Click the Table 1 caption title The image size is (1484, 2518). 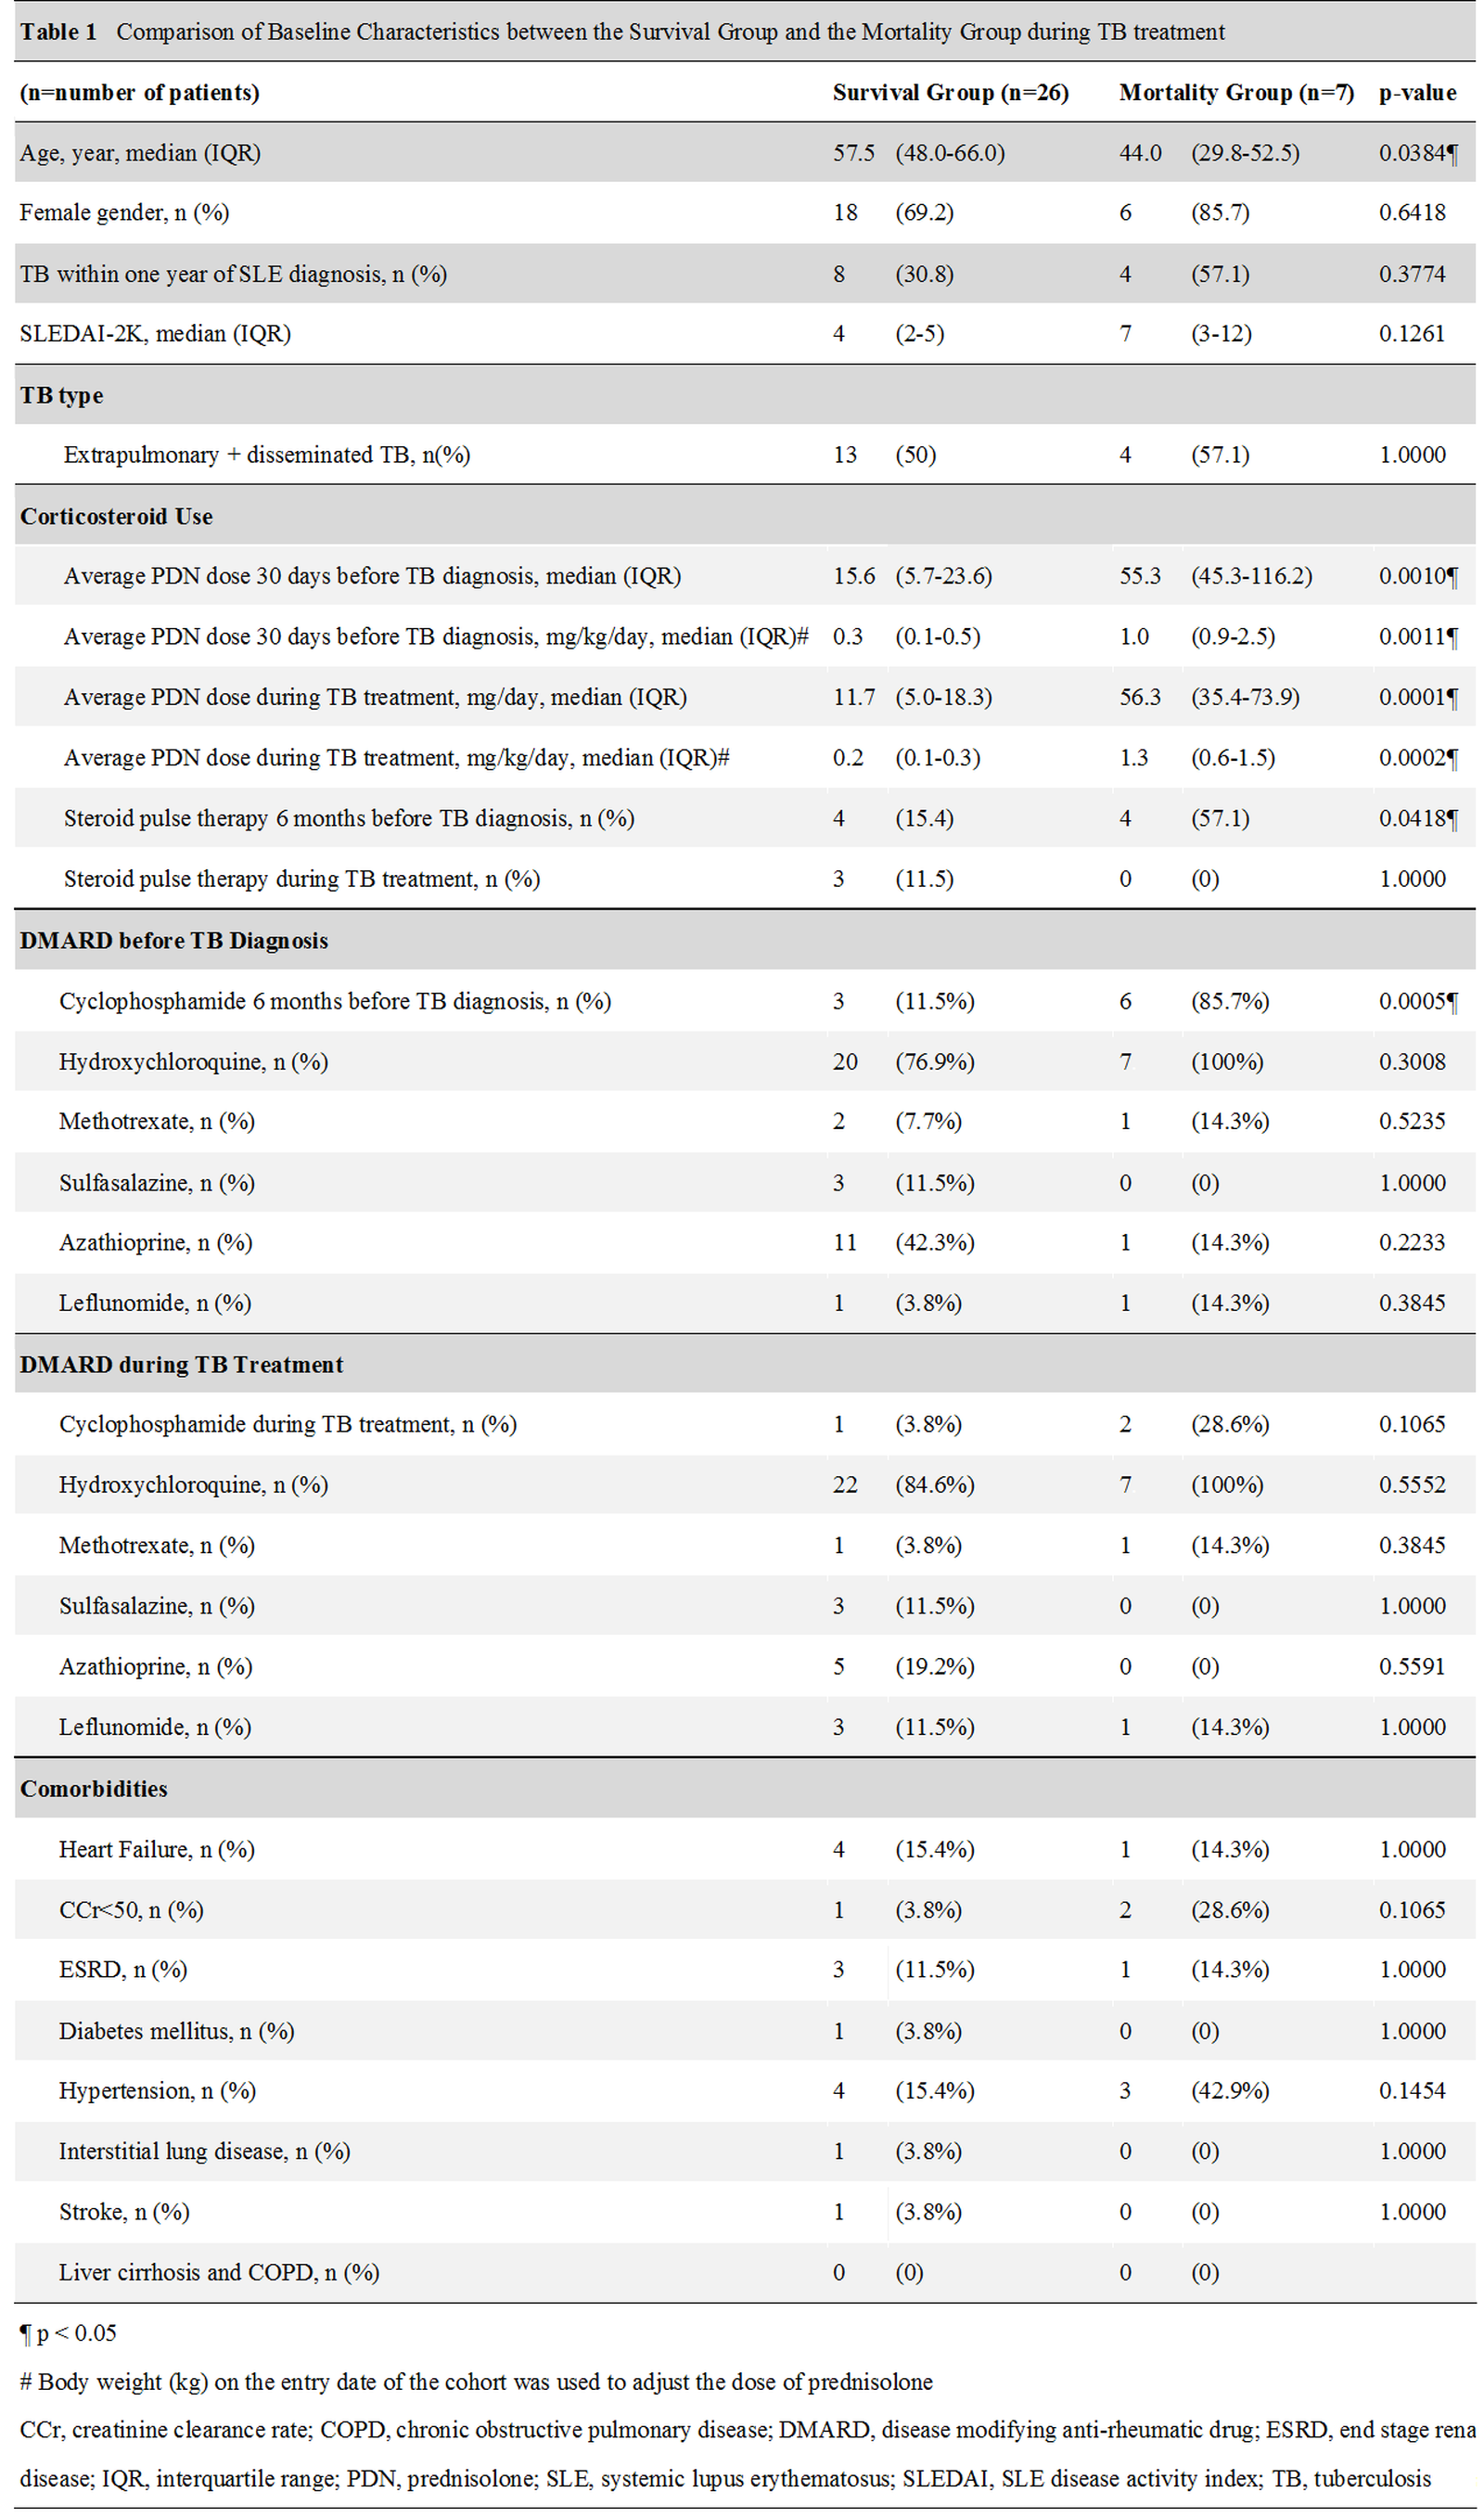pos(621,32)
